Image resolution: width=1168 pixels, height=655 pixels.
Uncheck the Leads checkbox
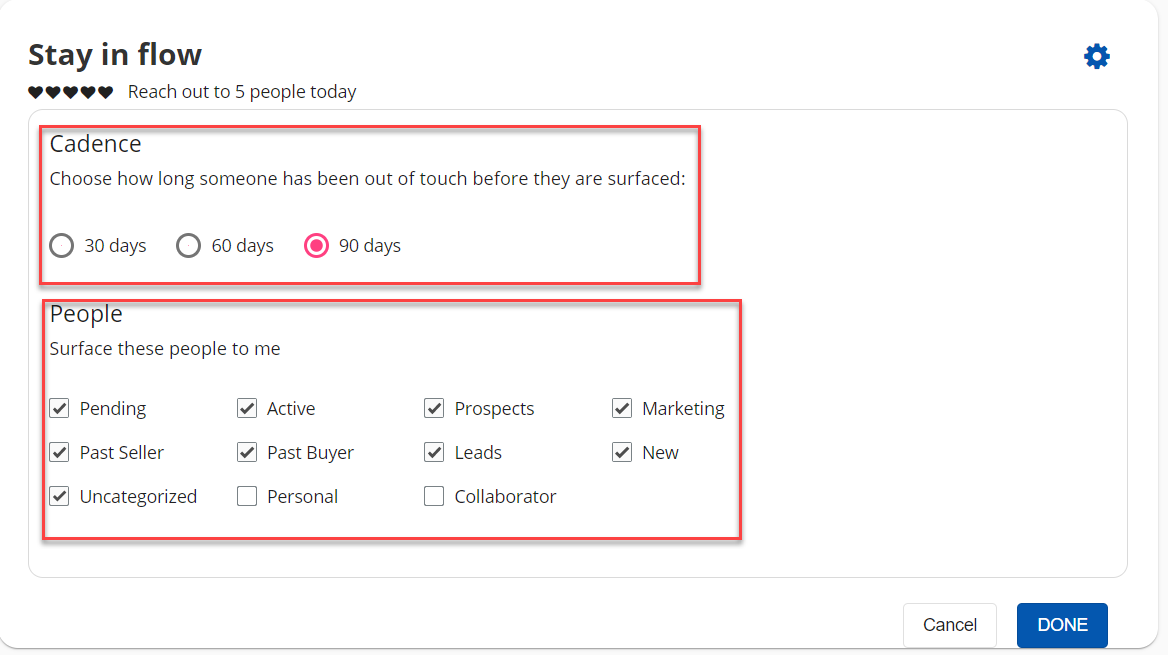(x=434, y=452)
